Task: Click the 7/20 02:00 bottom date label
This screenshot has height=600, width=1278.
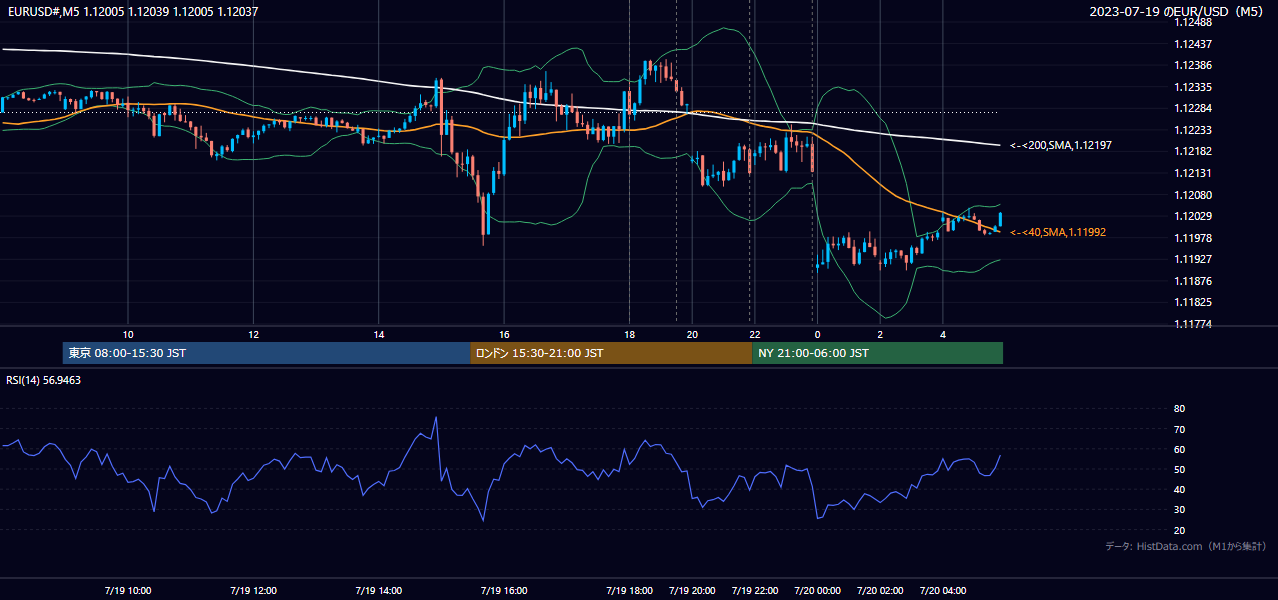Action: (x=880, y=591)
